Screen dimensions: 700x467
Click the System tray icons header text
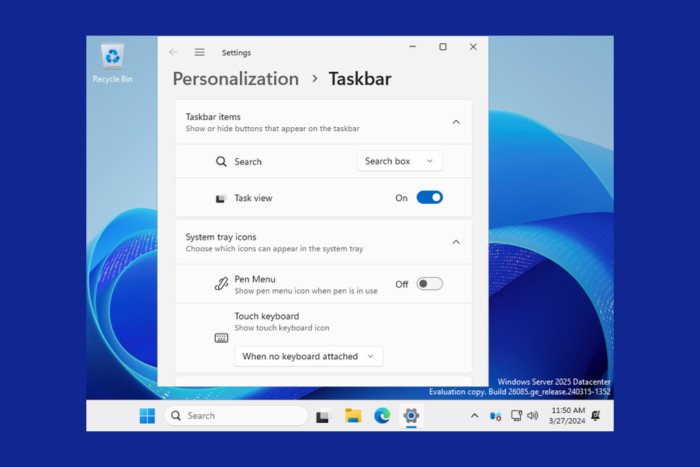click(221, 237)
